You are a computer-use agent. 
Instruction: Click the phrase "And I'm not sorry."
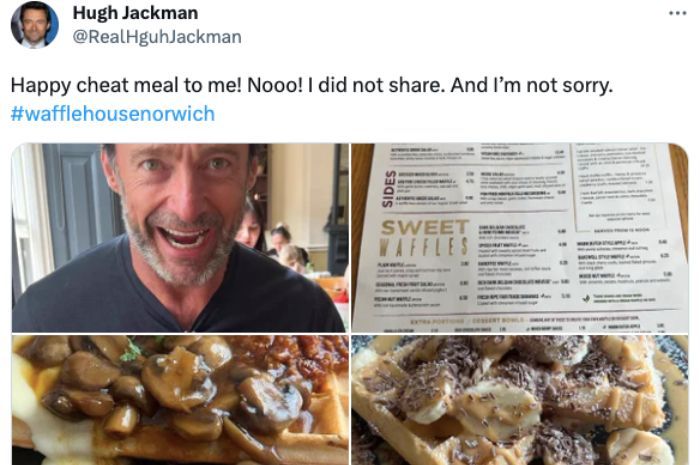pos(532,85)
